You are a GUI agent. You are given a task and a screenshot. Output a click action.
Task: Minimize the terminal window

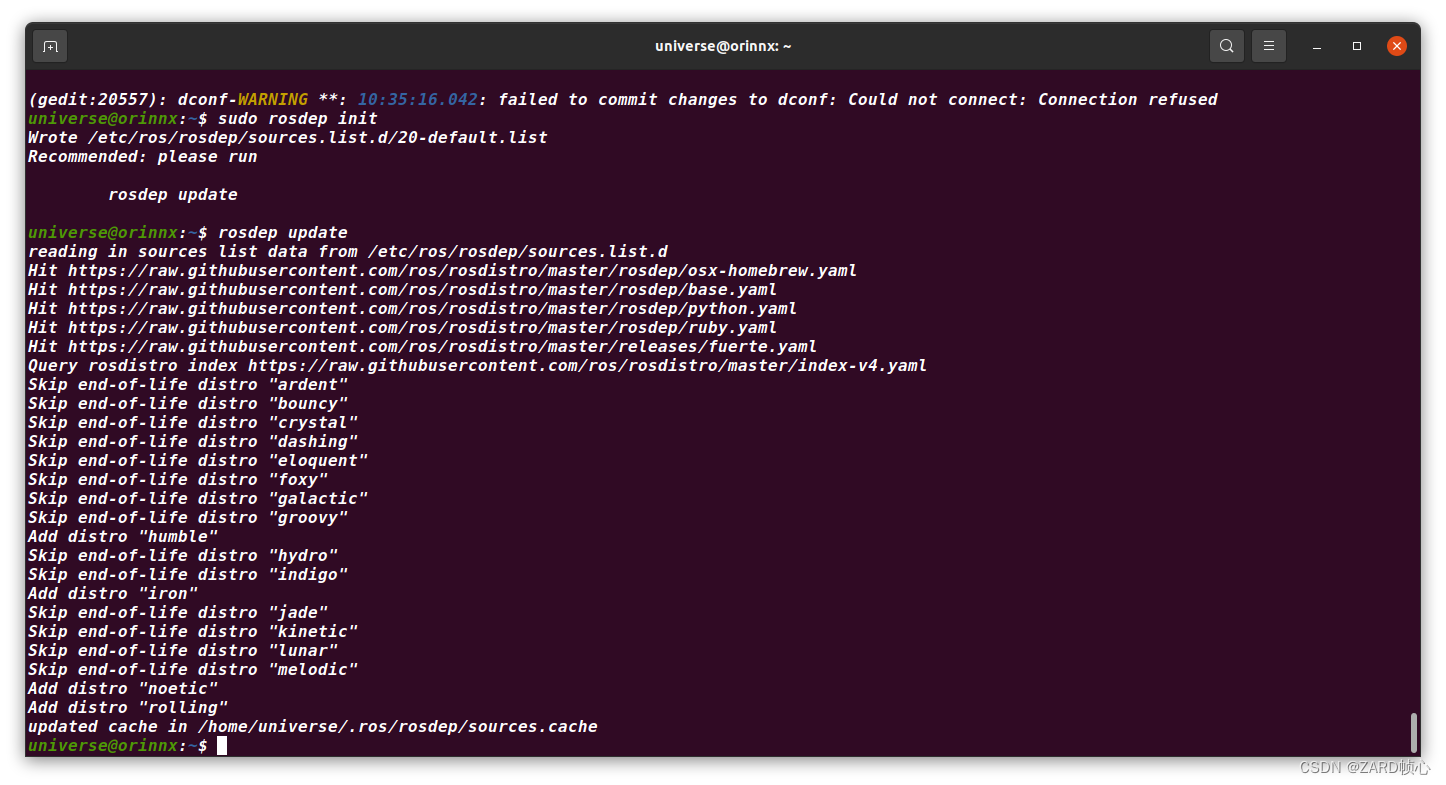pos(1318,46)
